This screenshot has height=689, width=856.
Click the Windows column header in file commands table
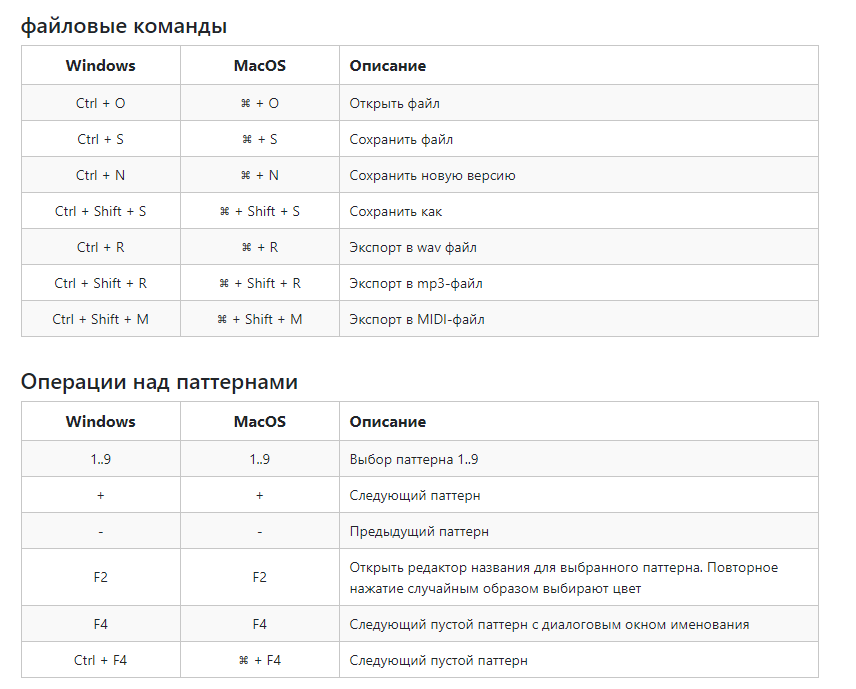pyautogui.click(x=100, y=66)
